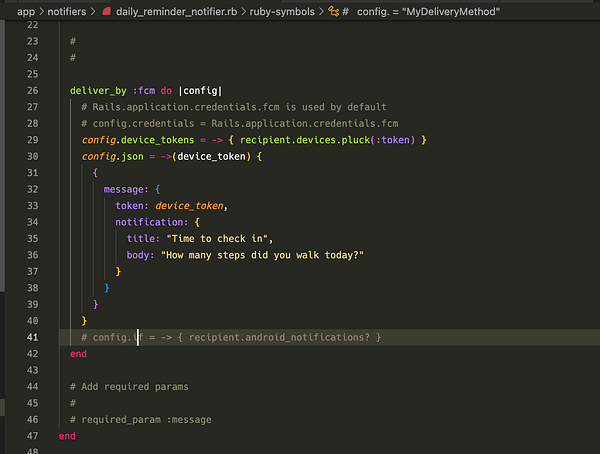Viewport: 600px width, 454px height.
Task: Click ':token' symbol inside pluck call
Action: coord(393,140)
